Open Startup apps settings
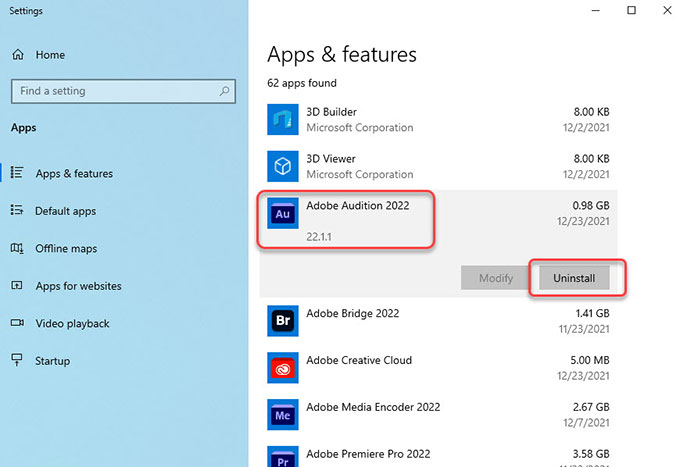680x467 pixels. coord(52,361)
